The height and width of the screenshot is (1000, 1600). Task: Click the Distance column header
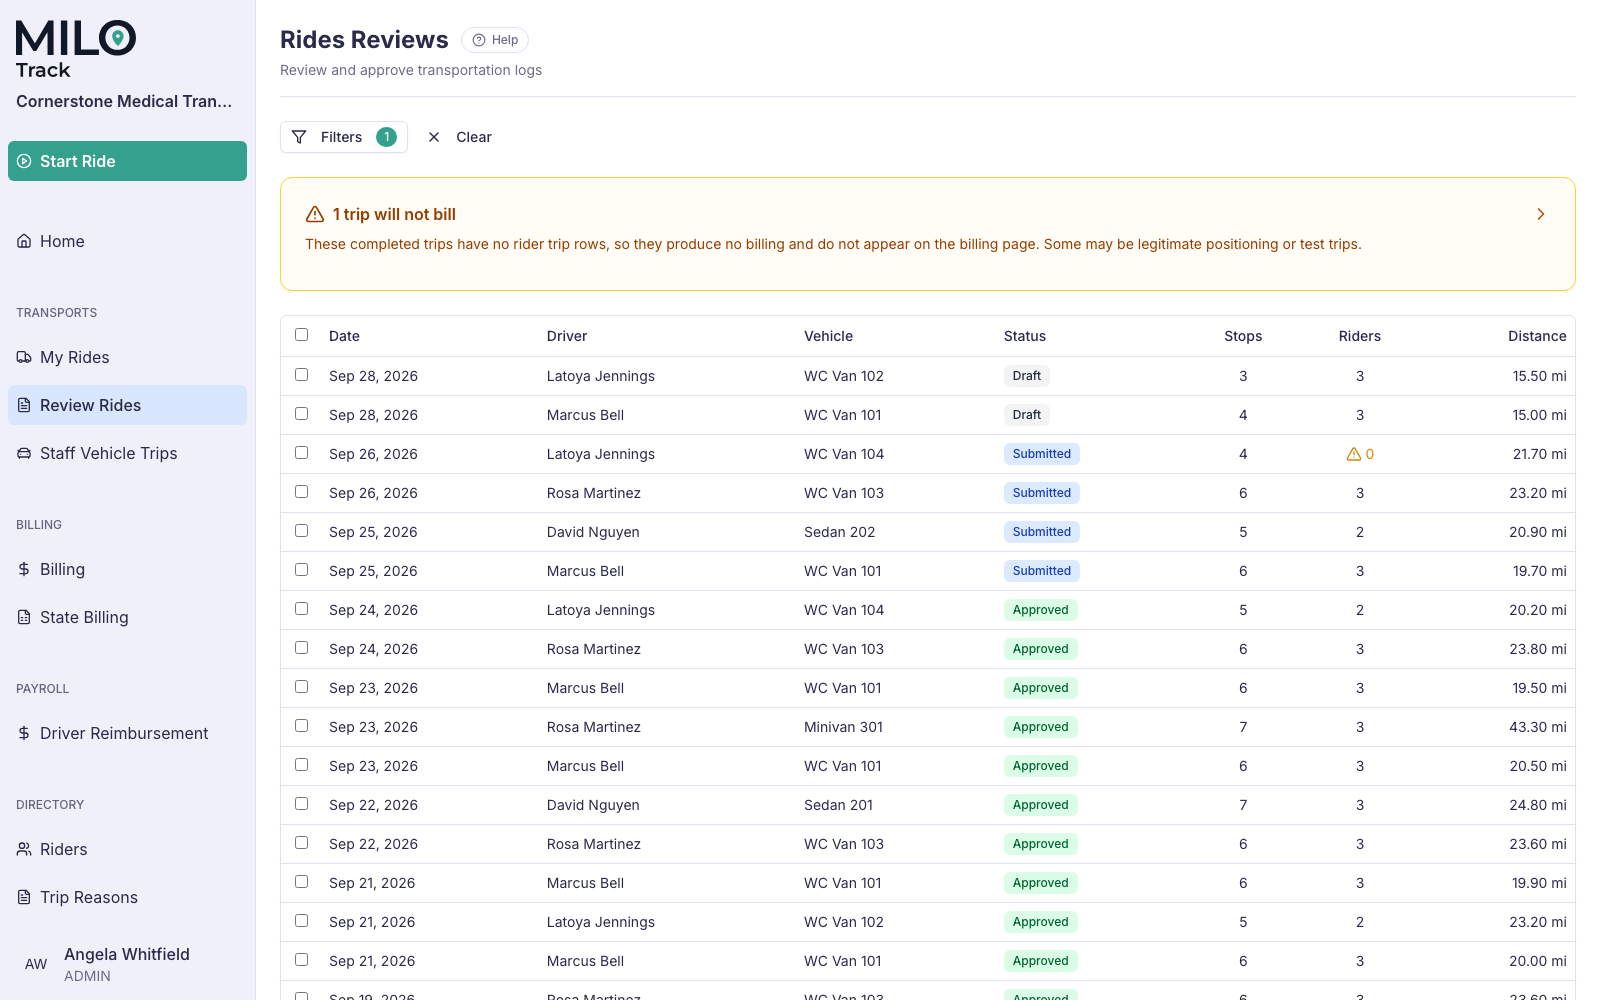tap(1537, 336)
